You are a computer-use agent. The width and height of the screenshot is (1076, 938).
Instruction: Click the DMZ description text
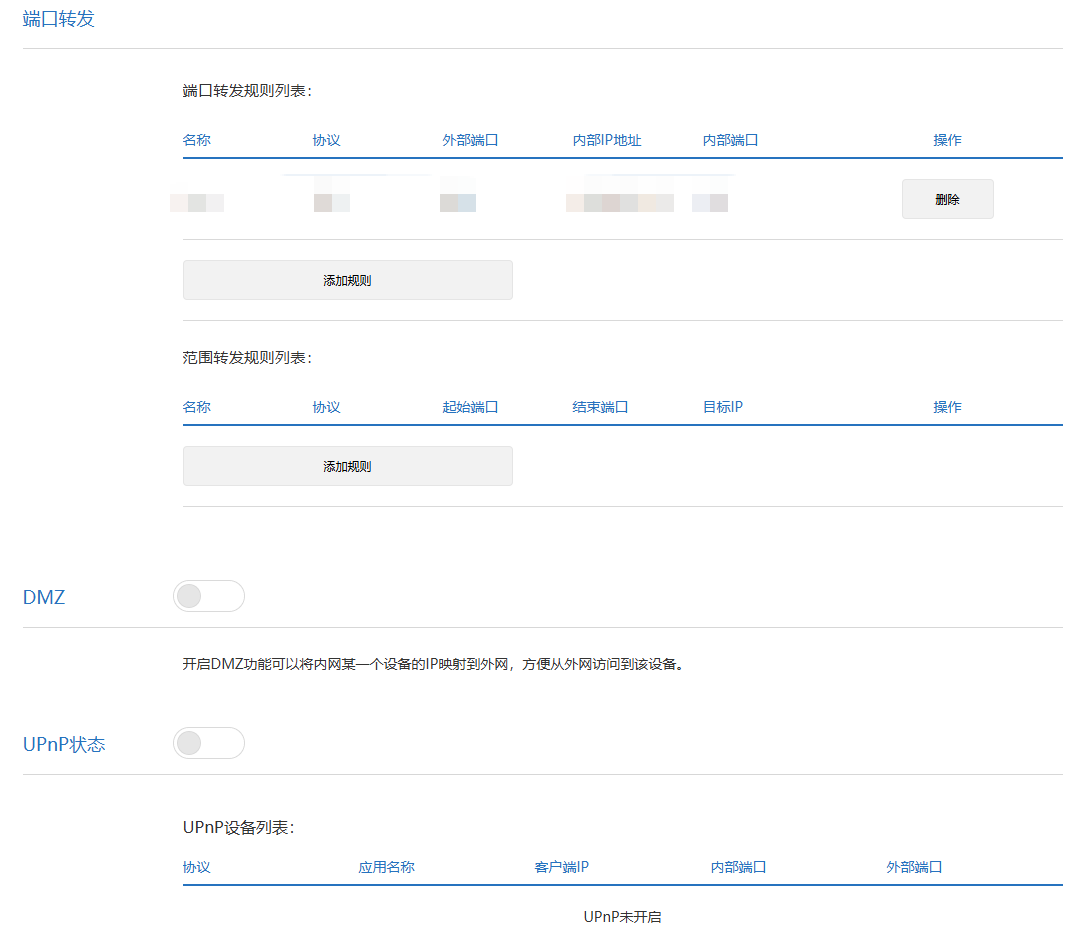click(433, 664)
